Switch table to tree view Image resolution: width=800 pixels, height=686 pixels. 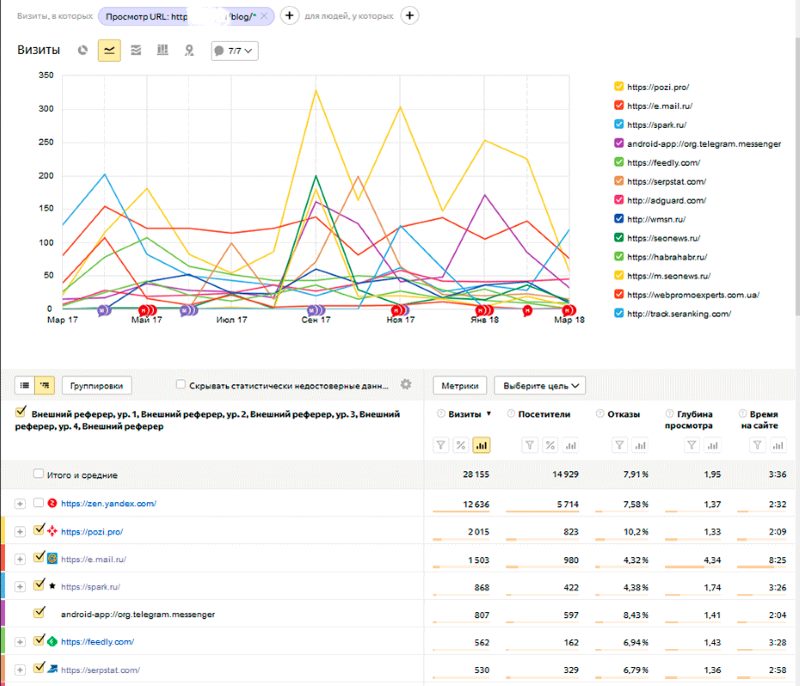[x=44, y=386]
